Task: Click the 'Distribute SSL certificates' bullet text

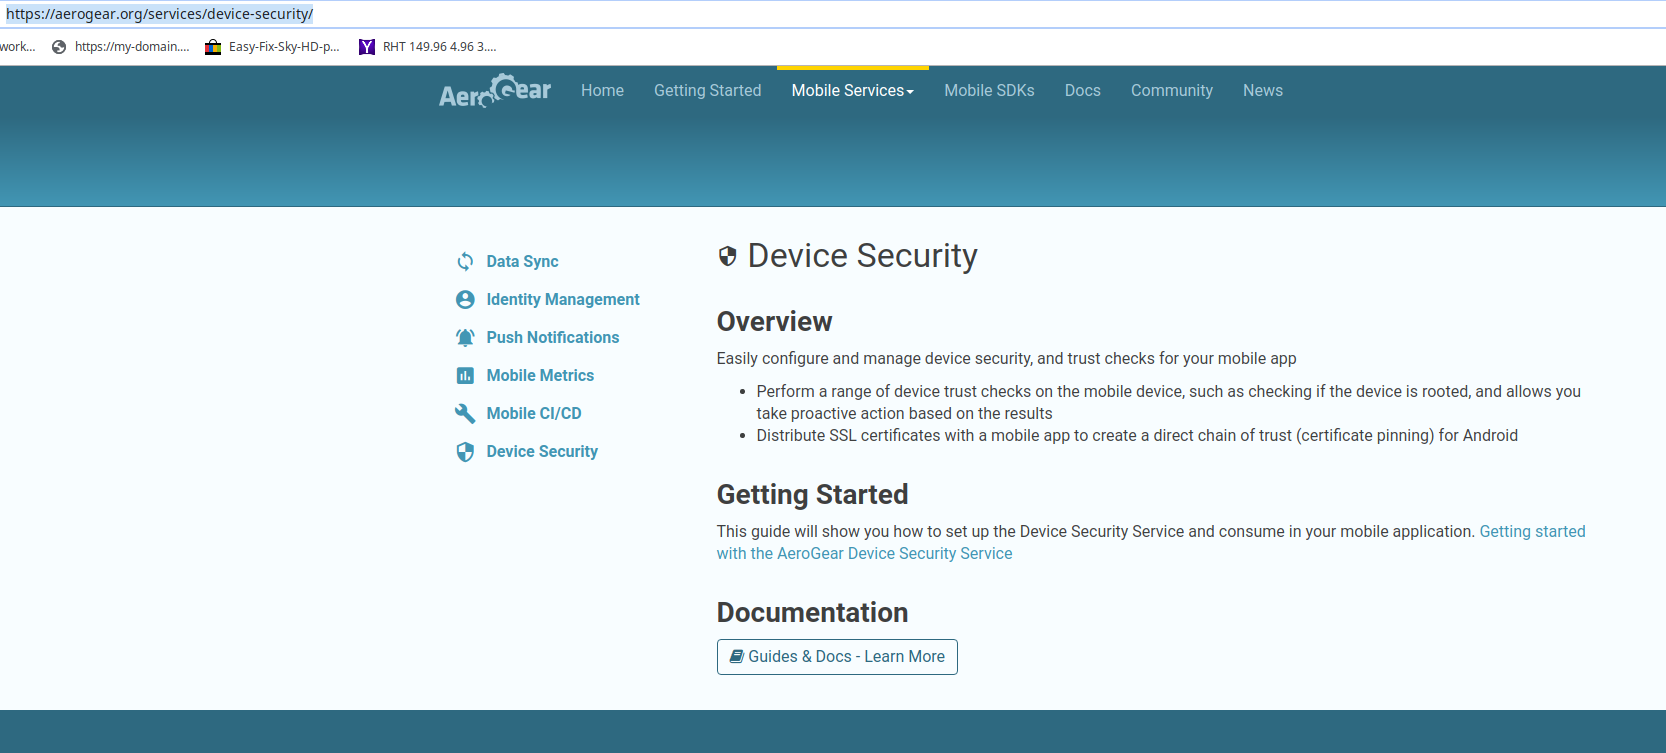Action: point(1137,435)
